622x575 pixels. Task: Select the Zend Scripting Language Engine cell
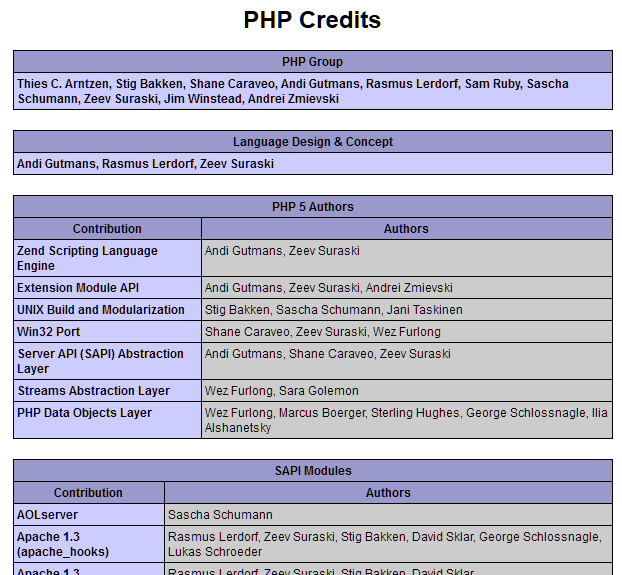pyautogui.click(x=108, y=258)
